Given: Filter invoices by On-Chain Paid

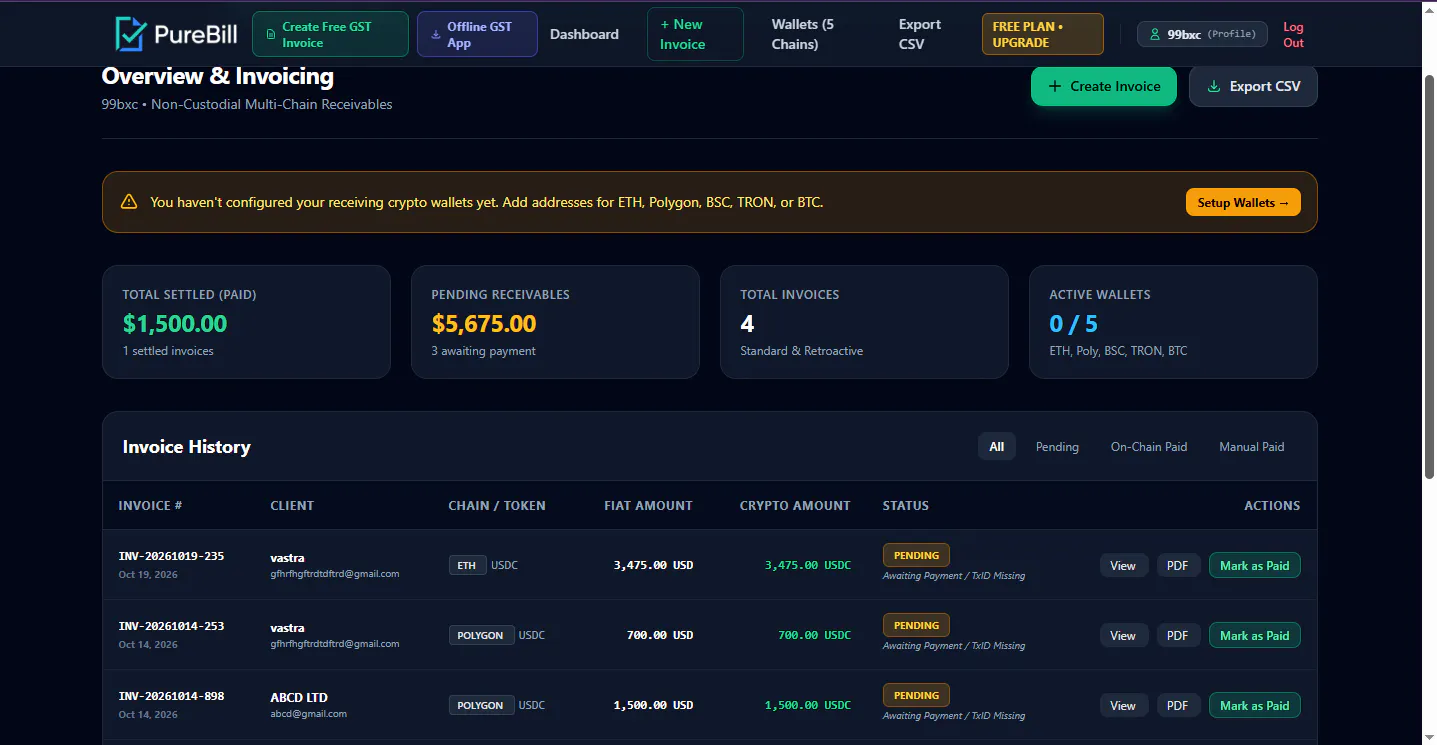Looking at the screenshot, I should coord(1149,446).
